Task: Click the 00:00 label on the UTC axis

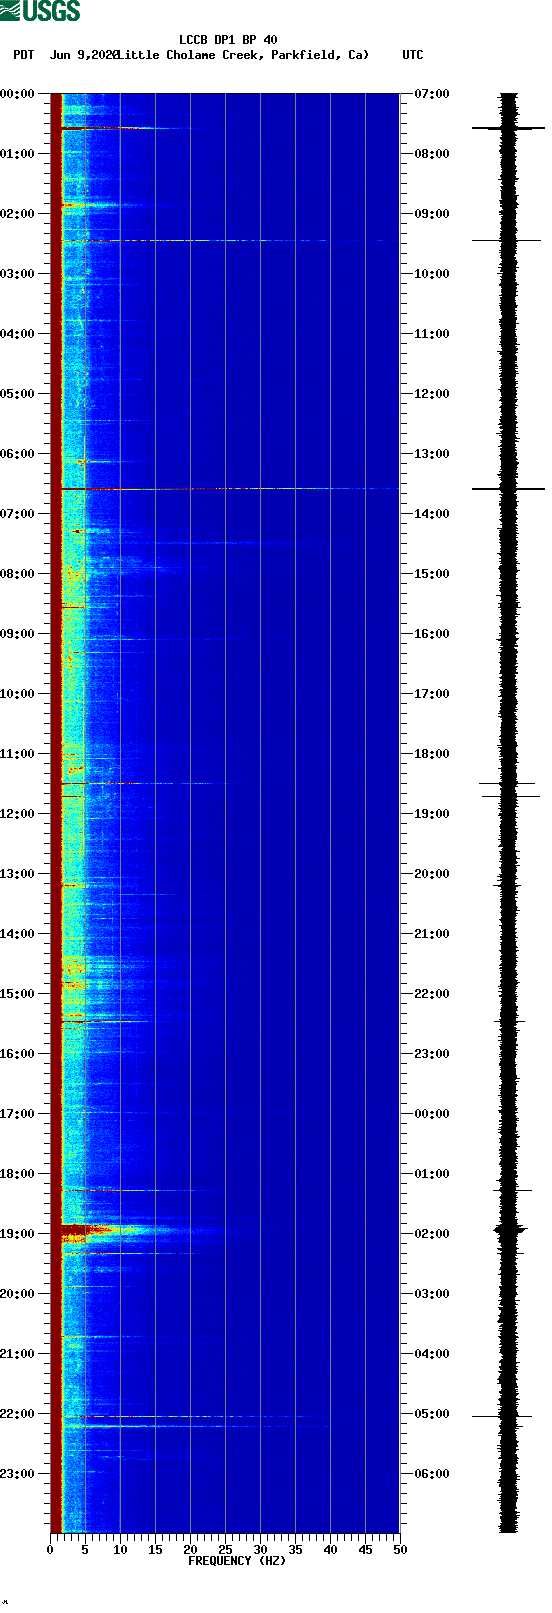Action: coord(432,1114)
